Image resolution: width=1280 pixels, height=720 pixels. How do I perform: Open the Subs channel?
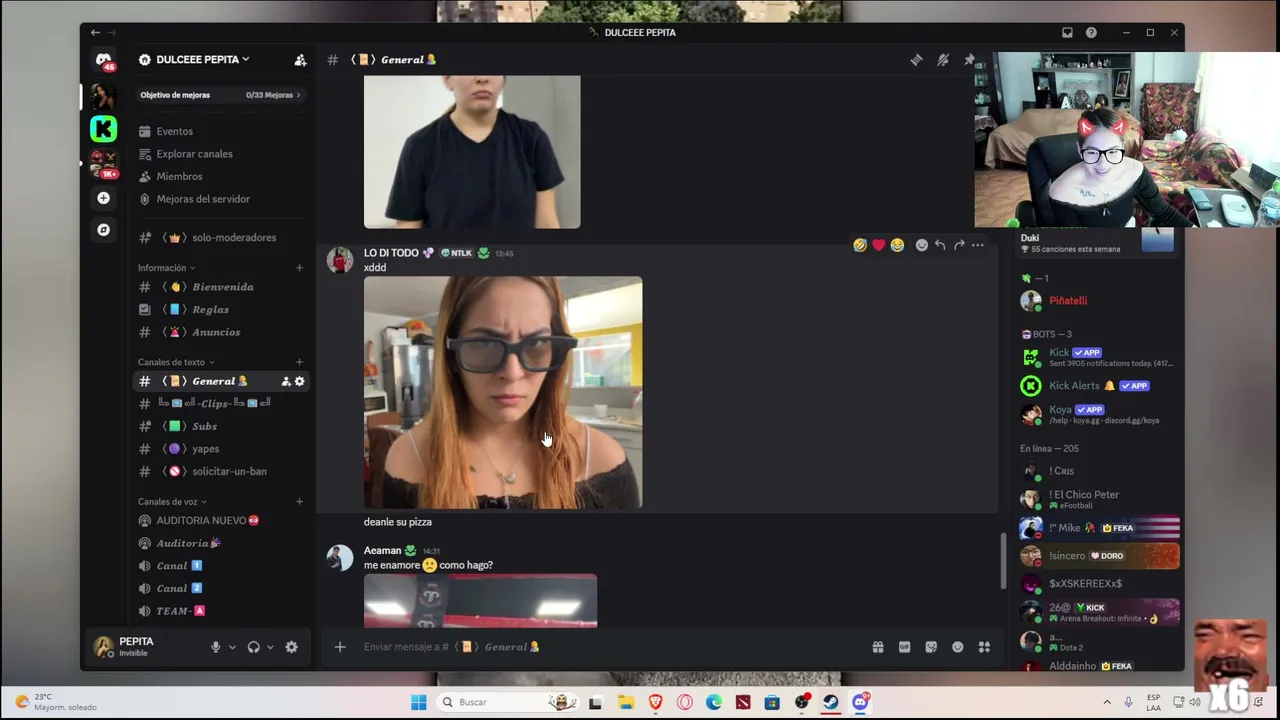click(x=220, y=426)
